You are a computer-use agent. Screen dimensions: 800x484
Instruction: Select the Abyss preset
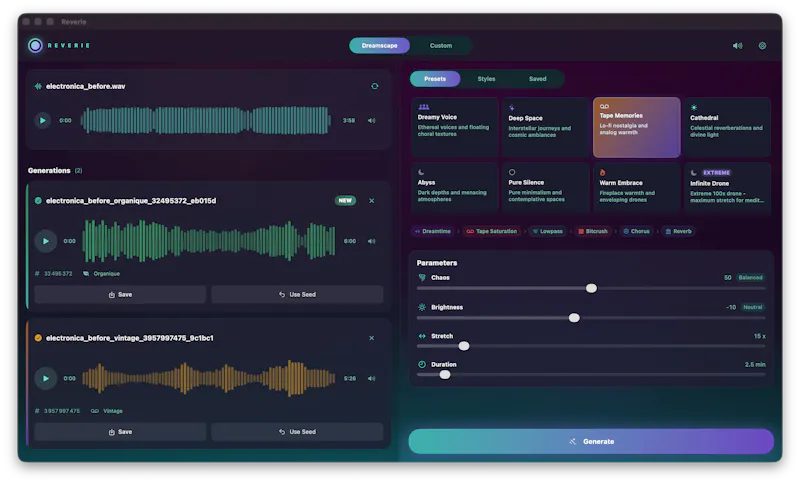click(455, 186)
